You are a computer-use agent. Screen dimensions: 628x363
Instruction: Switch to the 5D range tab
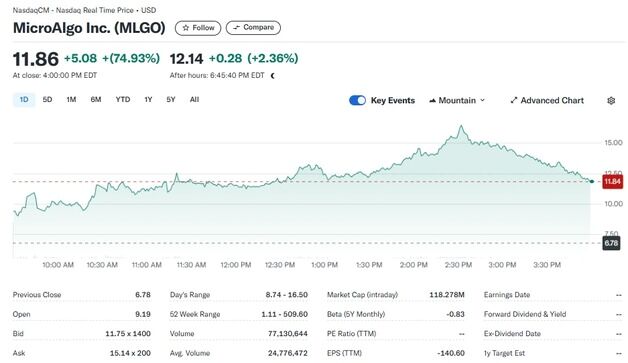tap(47, 100)
